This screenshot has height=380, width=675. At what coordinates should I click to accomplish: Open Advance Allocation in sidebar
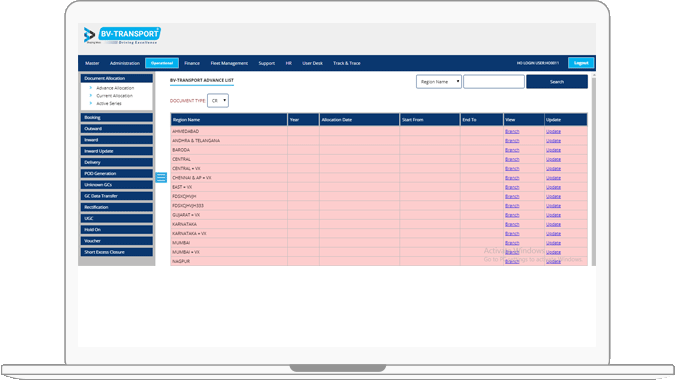click(x=115, y=88)
